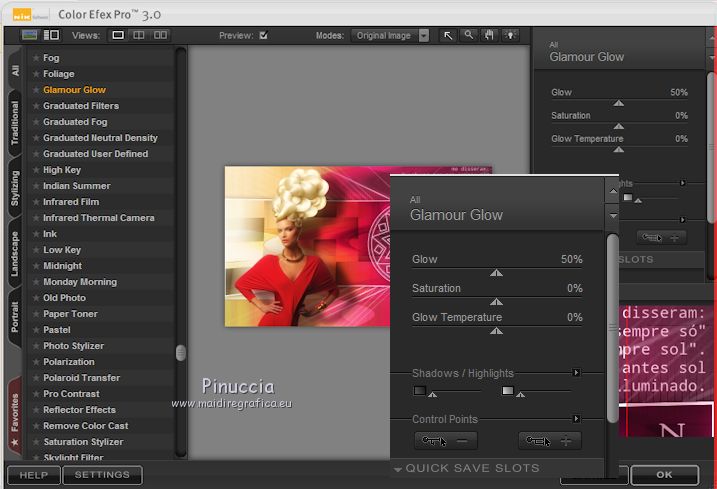Click the lightbulb background color icon
The width and height of the screenshot is (717, 489).
pyautogui.click(x=511, y=35)
